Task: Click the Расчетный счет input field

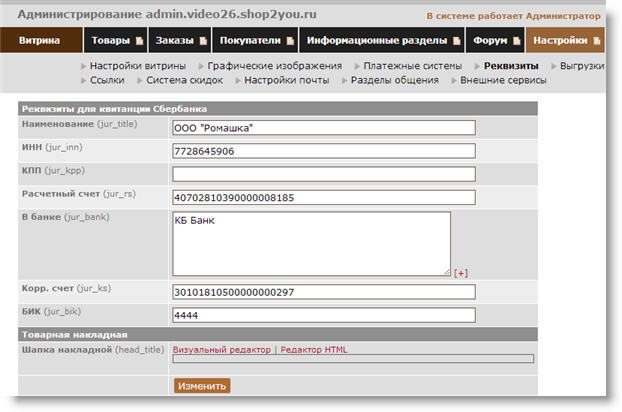Action: click(x=324, y=197)
